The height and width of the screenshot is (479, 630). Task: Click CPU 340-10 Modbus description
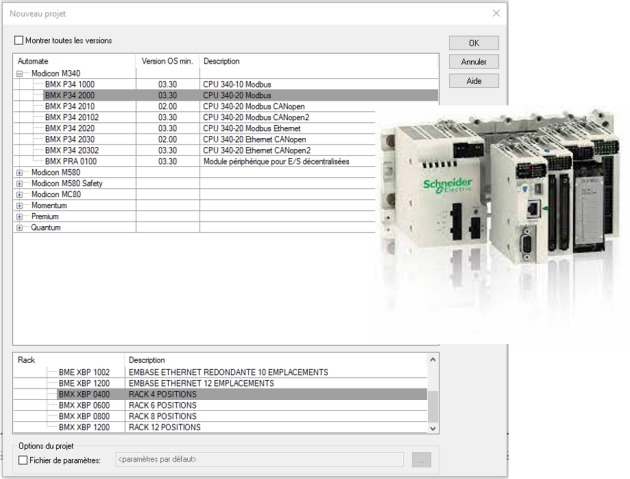tap(237, 84)
